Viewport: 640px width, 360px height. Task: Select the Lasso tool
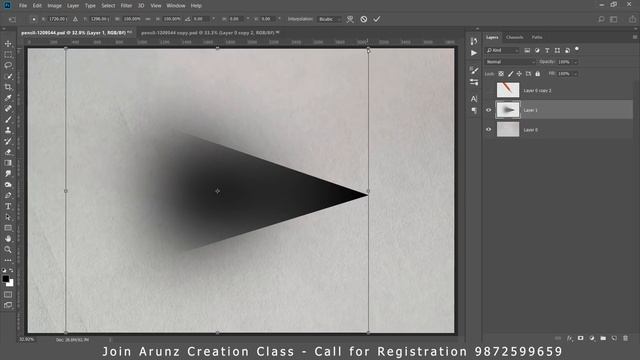(x=8, y=65)
